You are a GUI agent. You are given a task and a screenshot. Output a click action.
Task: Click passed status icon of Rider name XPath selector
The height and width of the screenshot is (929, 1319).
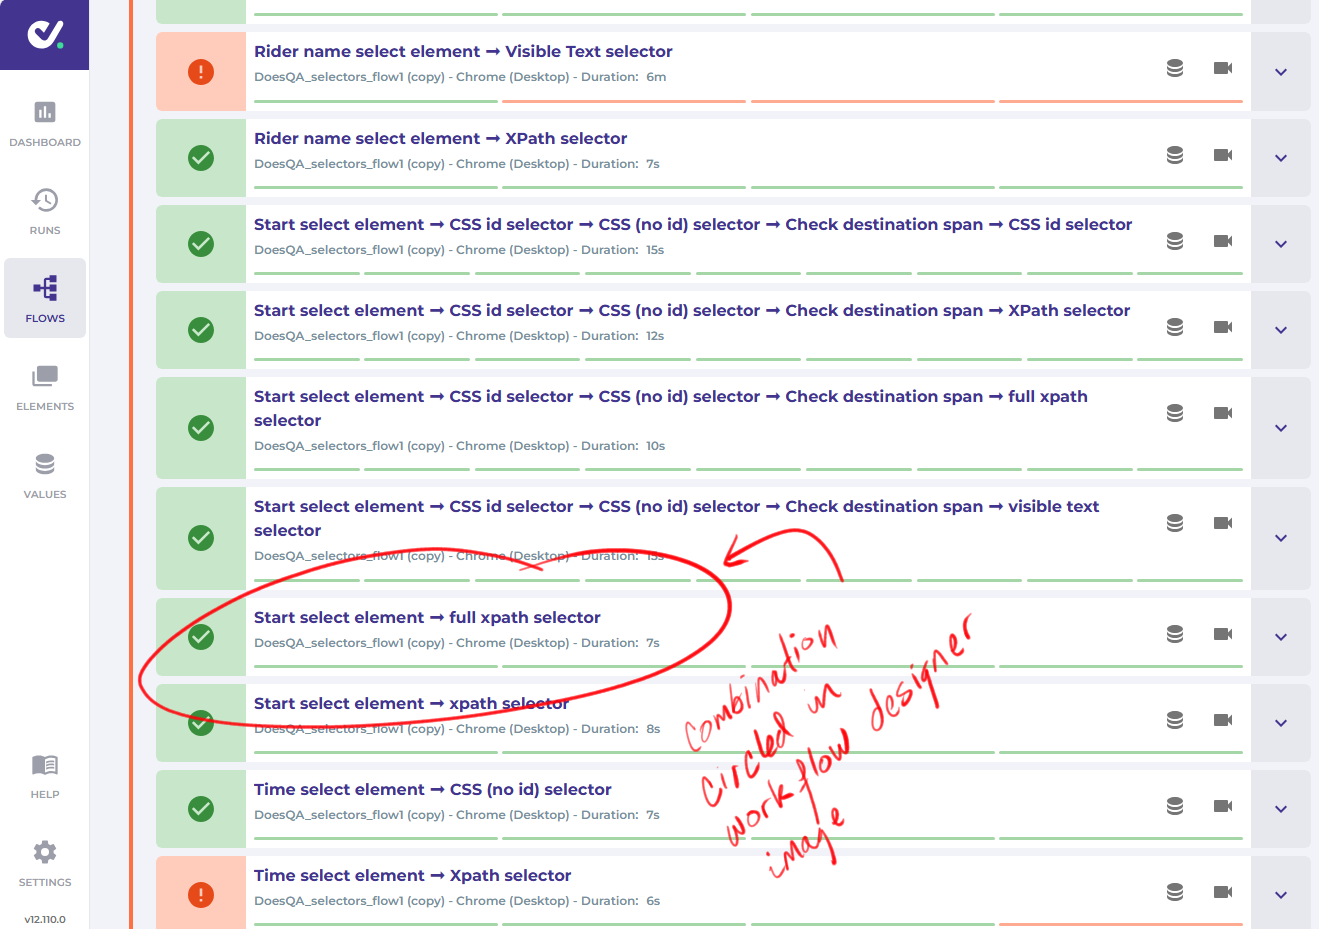point(201,158)
